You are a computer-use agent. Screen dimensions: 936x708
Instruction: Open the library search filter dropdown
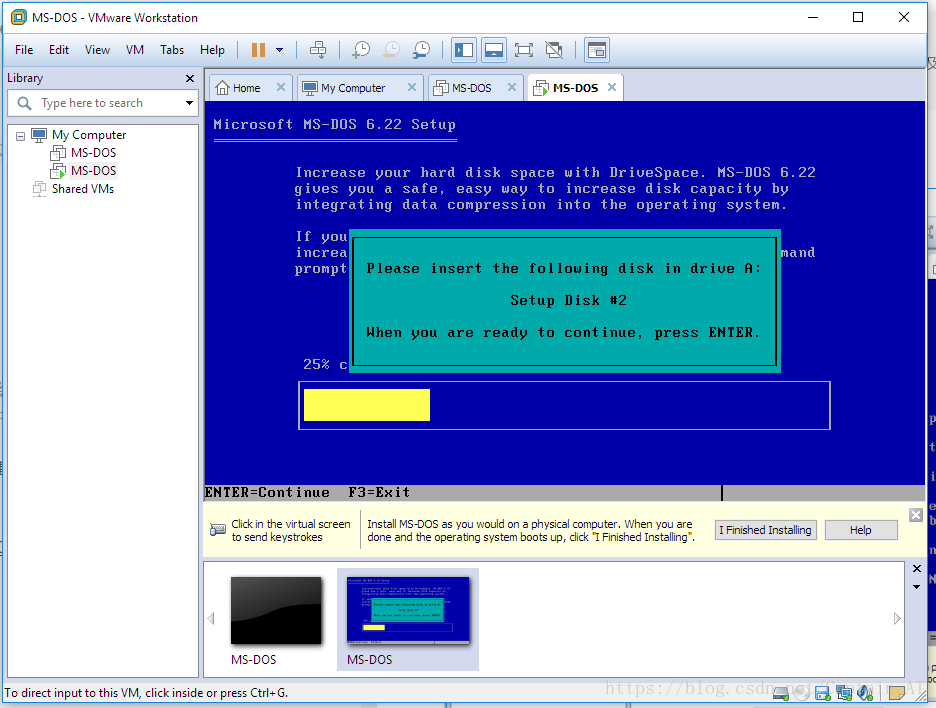(x=189, y=103)
